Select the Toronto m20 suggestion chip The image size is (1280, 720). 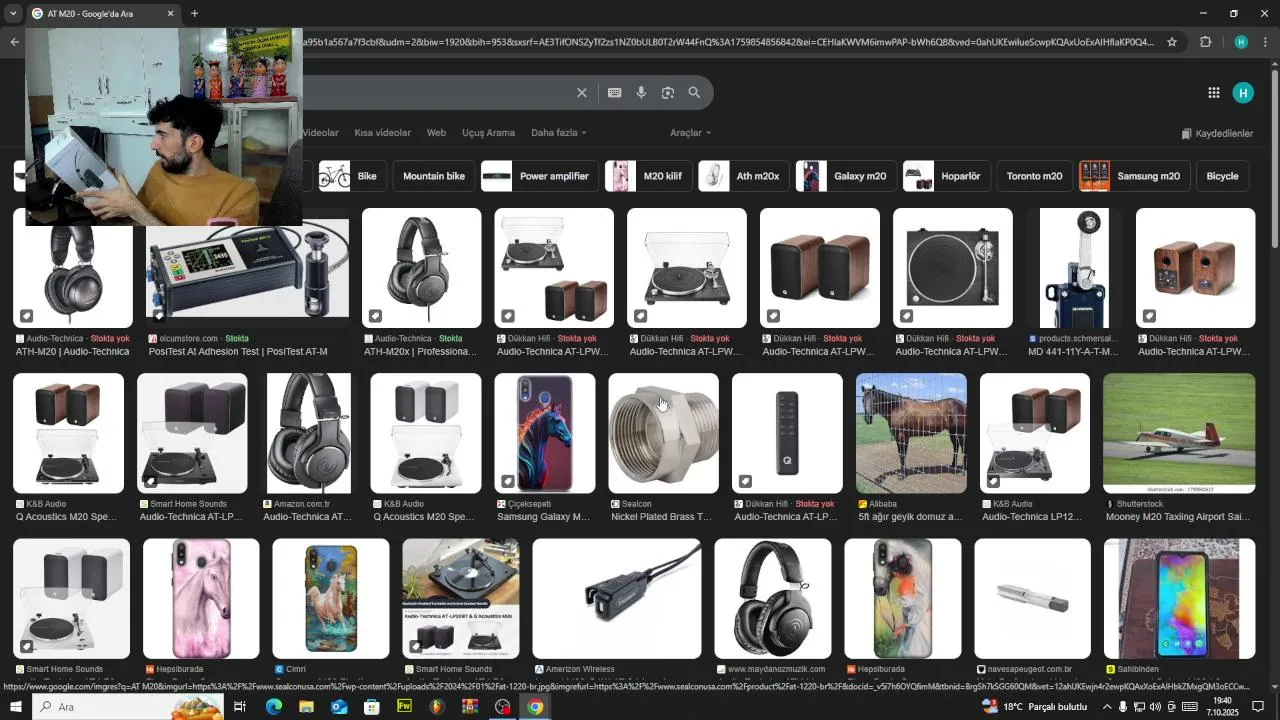[1034, 176]
